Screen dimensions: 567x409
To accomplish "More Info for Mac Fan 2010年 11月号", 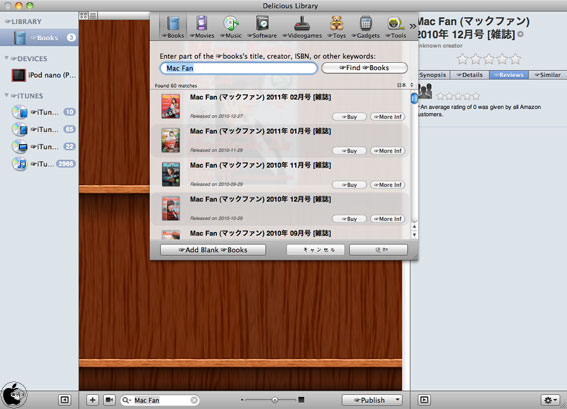I will tap(388, 185).
